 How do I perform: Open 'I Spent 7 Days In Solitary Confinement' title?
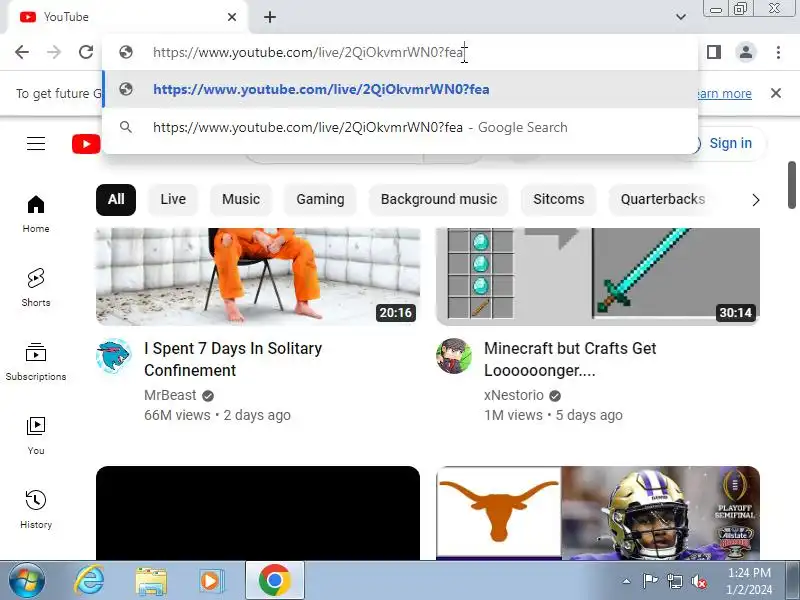(x=233, y=359)
